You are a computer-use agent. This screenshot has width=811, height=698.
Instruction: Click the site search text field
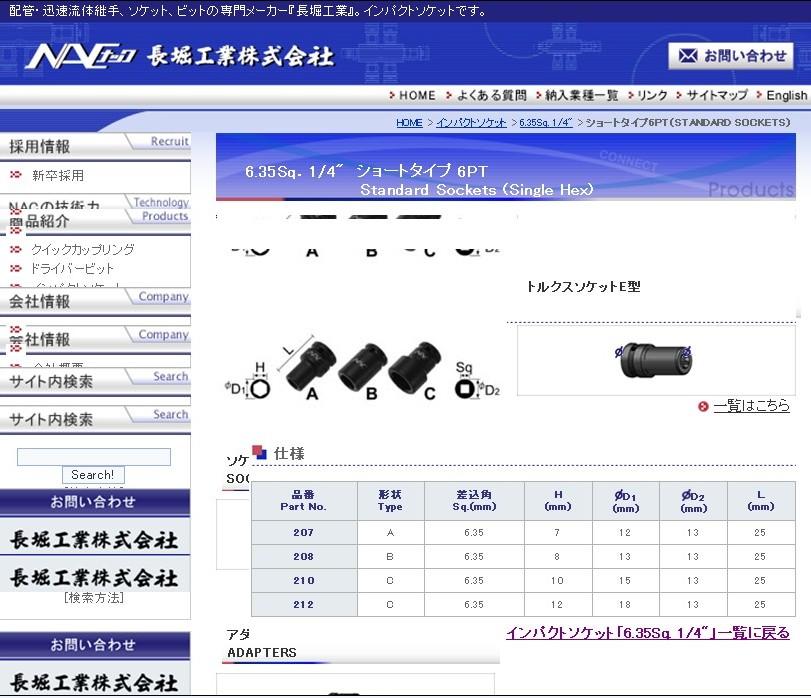point(94,457)
